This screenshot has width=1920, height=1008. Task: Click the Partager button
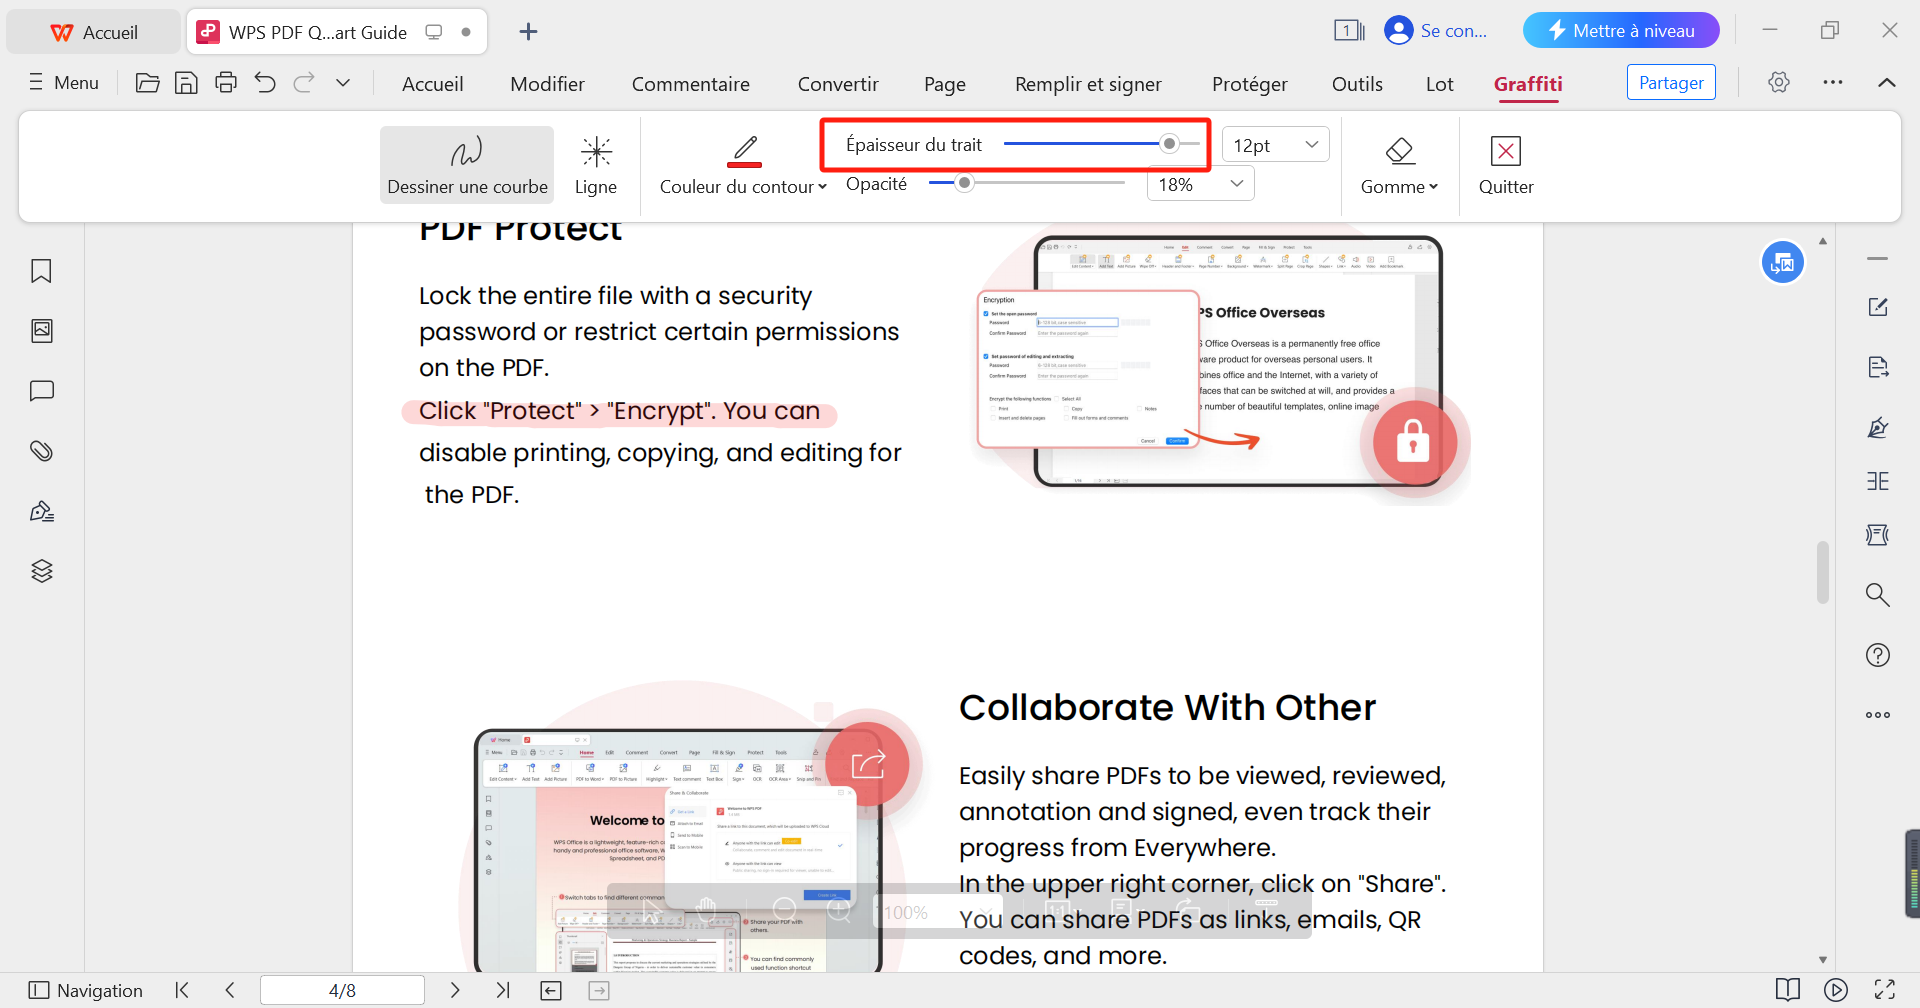point(1671,82)
